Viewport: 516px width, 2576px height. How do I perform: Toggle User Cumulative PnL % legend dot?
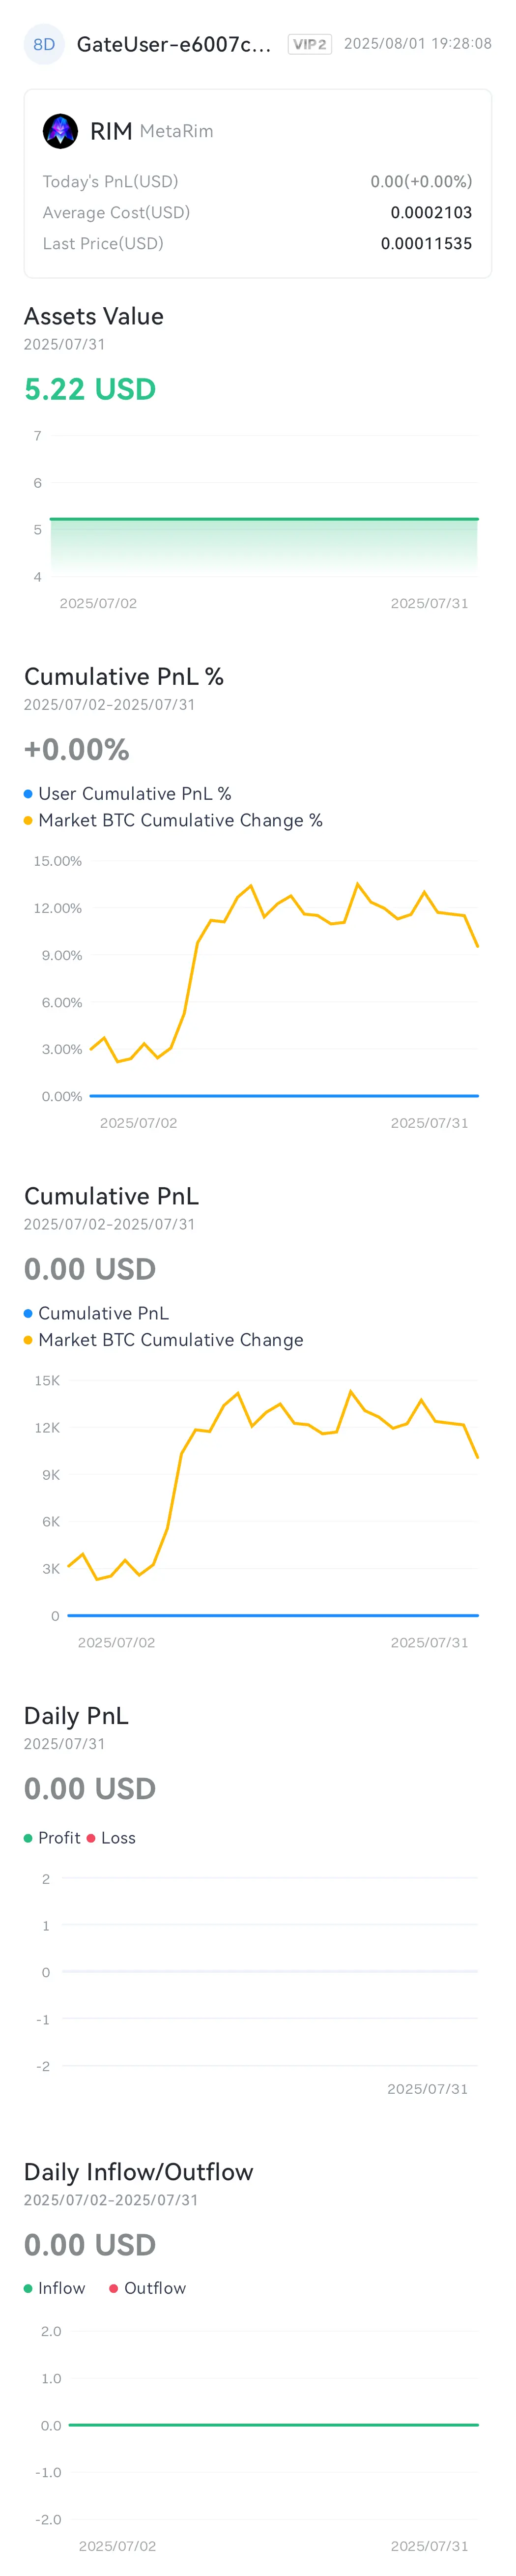pyautogui.click(x=28, y=794)
